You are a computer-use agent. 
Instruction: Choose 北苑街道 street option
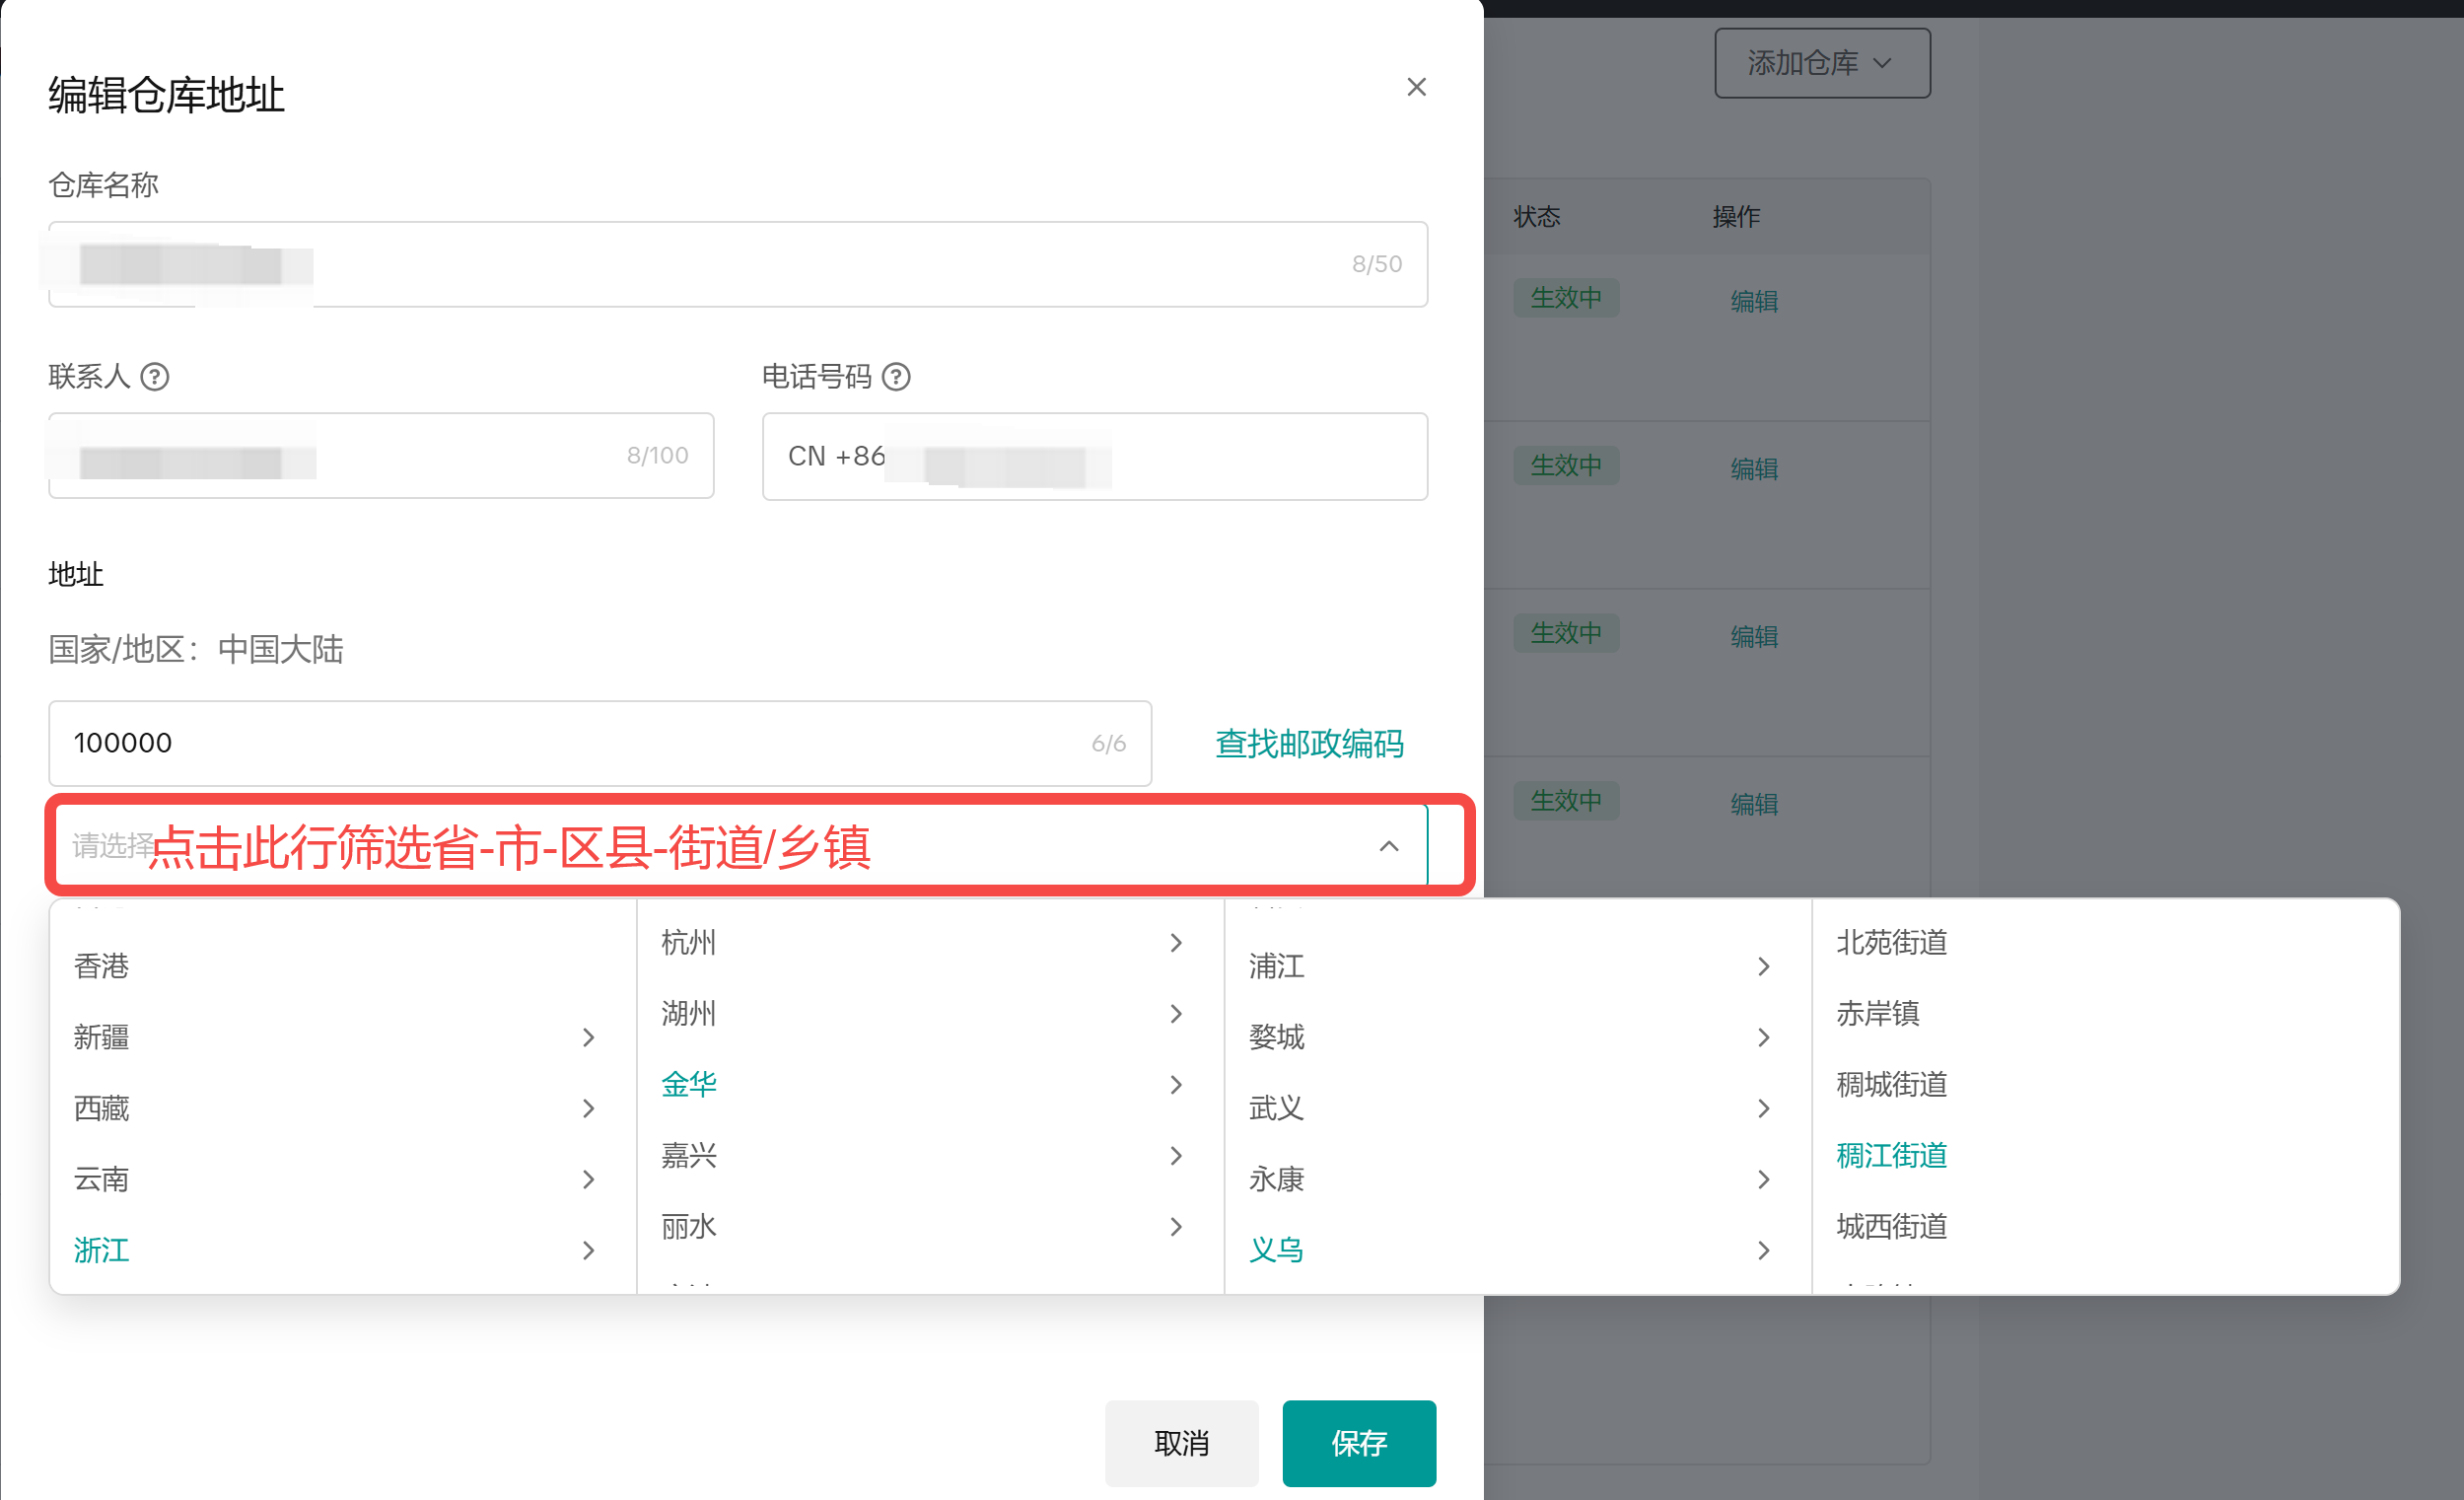[x=1891, y=942]
